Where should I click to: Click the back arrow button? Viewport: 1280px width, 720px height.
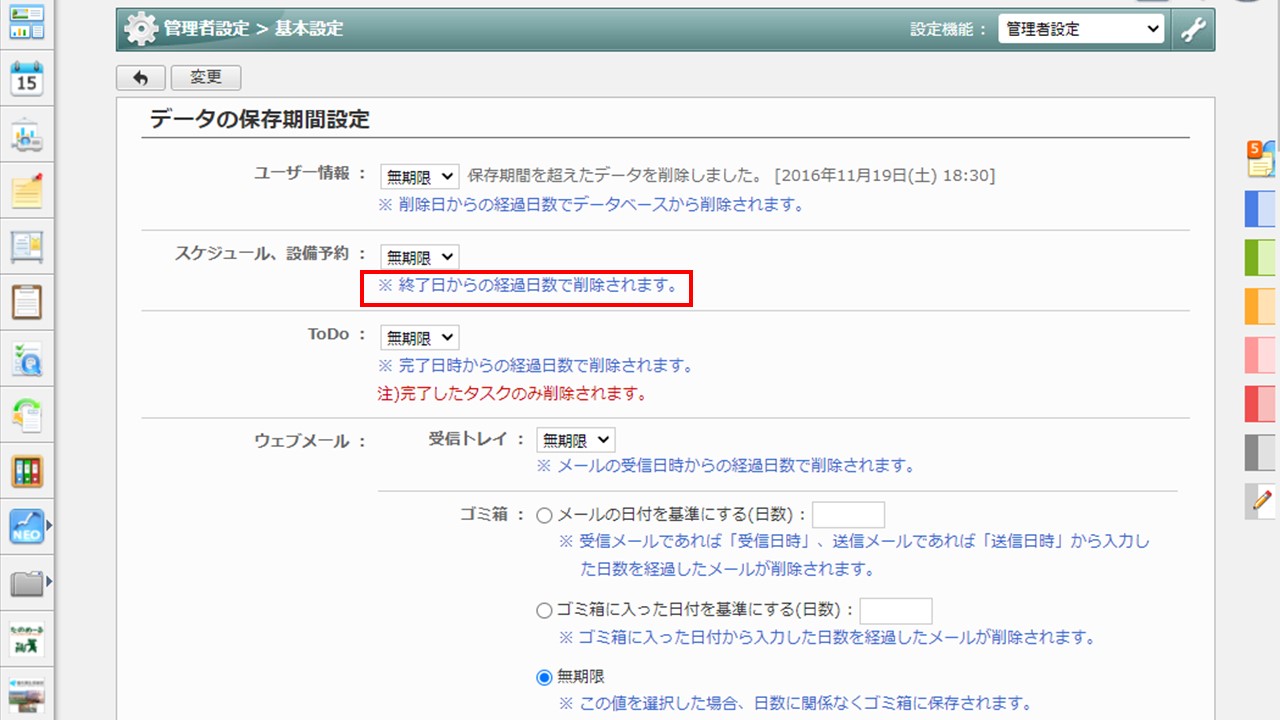(x=141, y=78)
